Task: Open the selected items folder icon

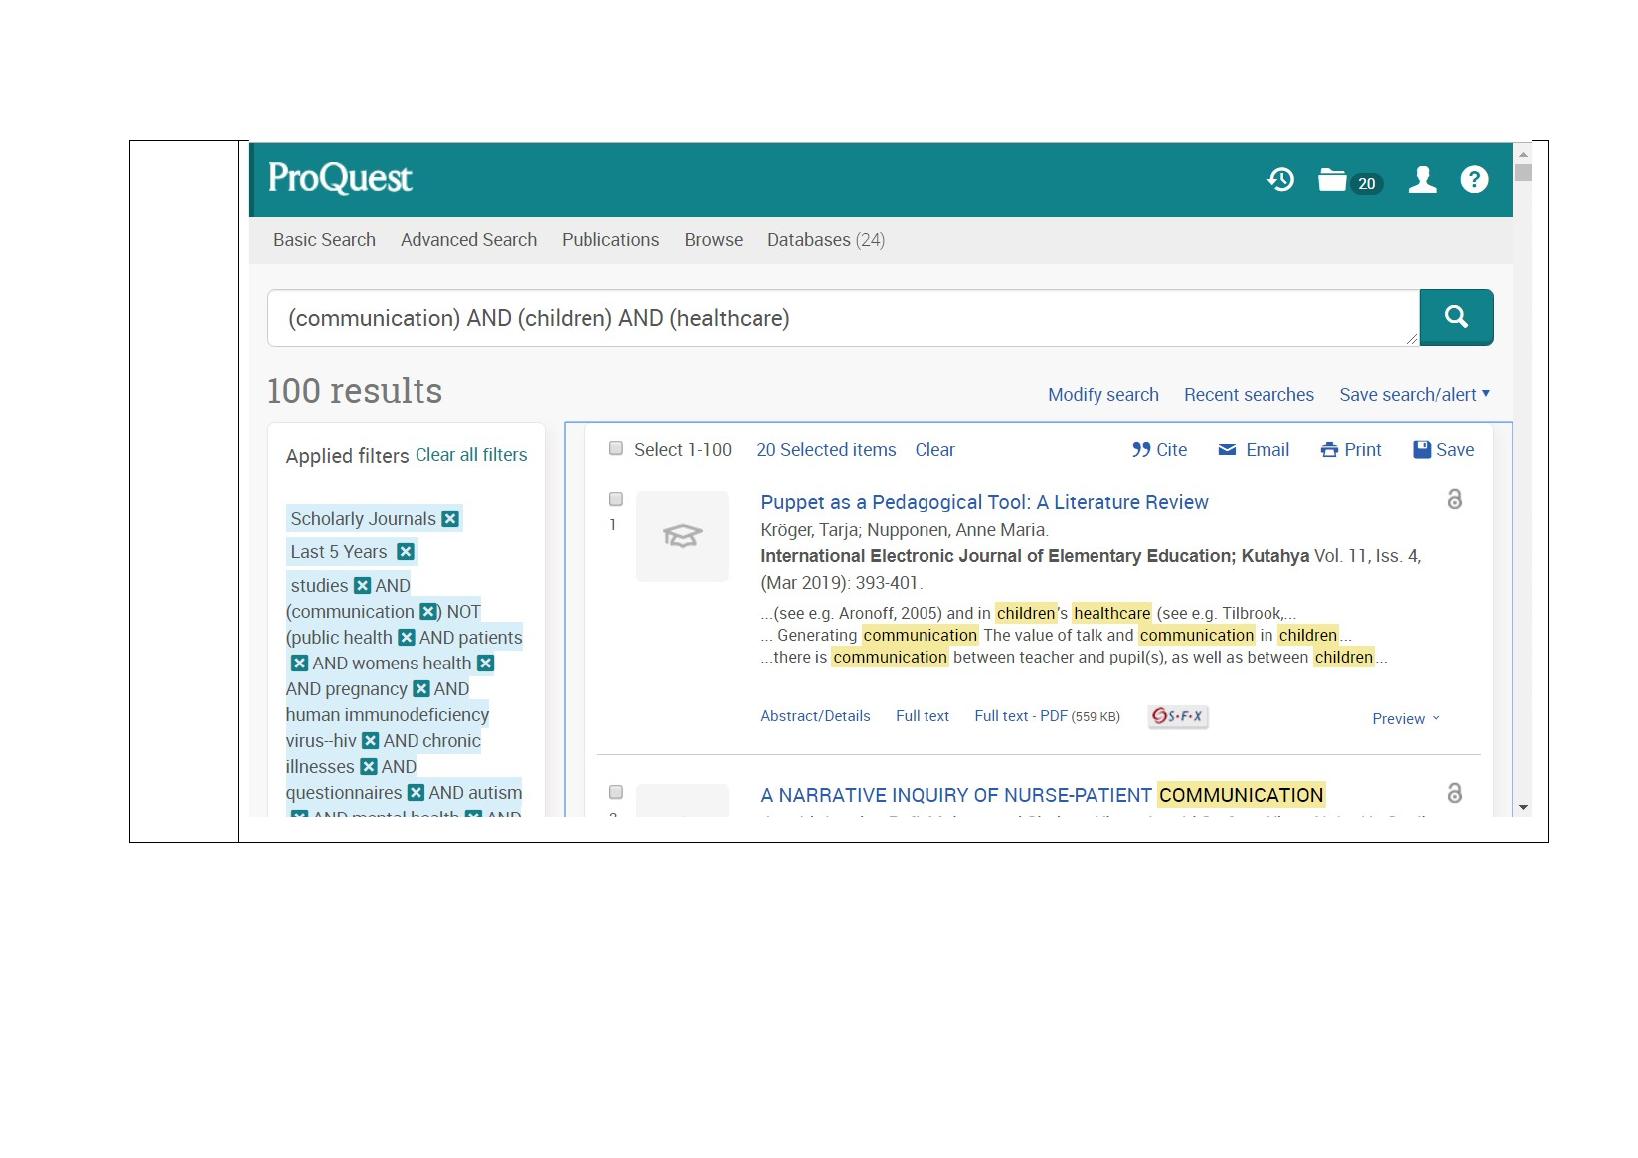Action: pos(1333,180)
